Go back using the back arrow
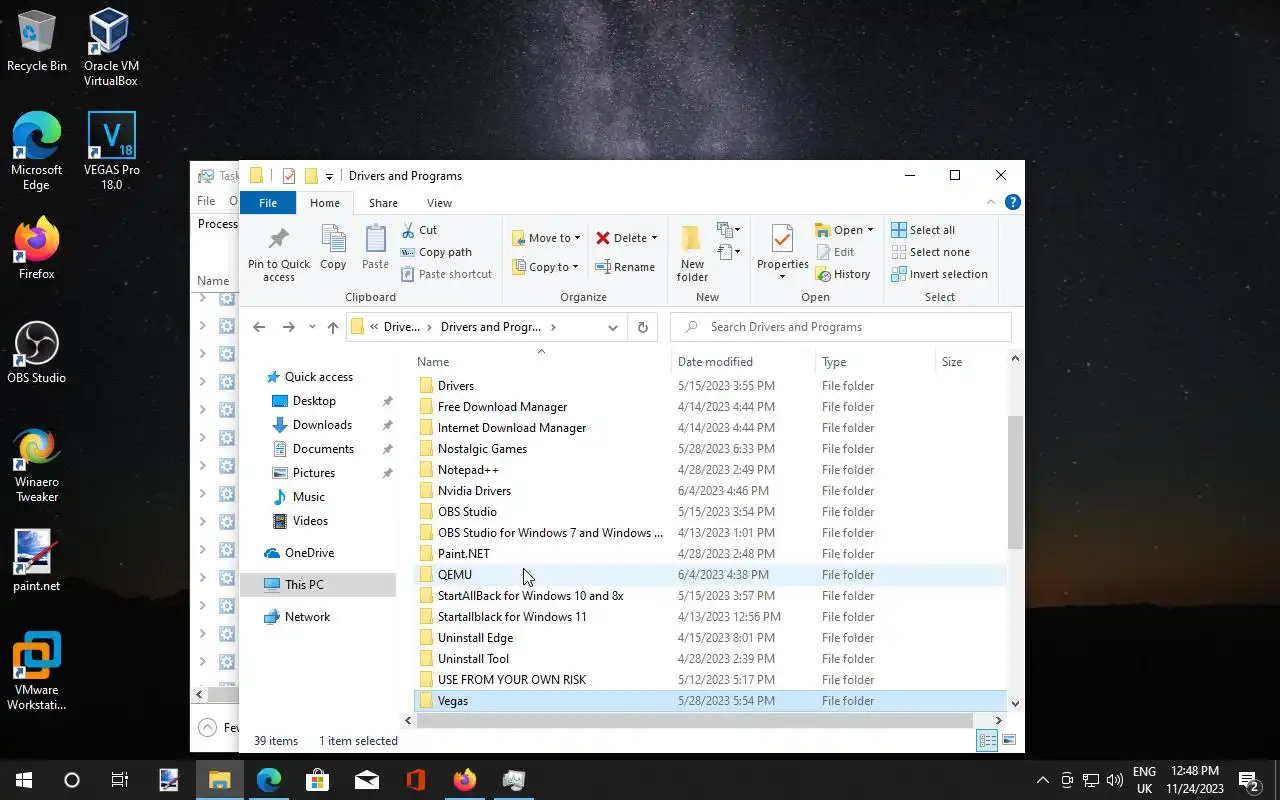This screenshot has height=800, width=1280. (x=259, y=327)
